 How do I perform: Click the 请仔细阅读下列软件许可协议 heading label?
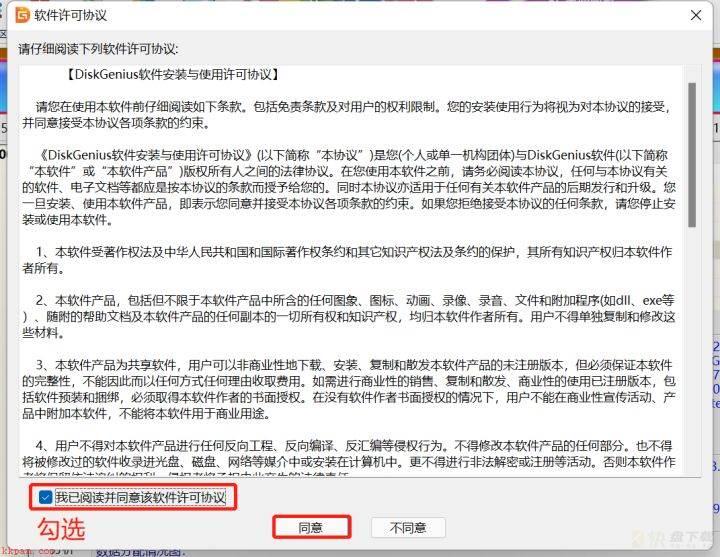click(98, 49)
